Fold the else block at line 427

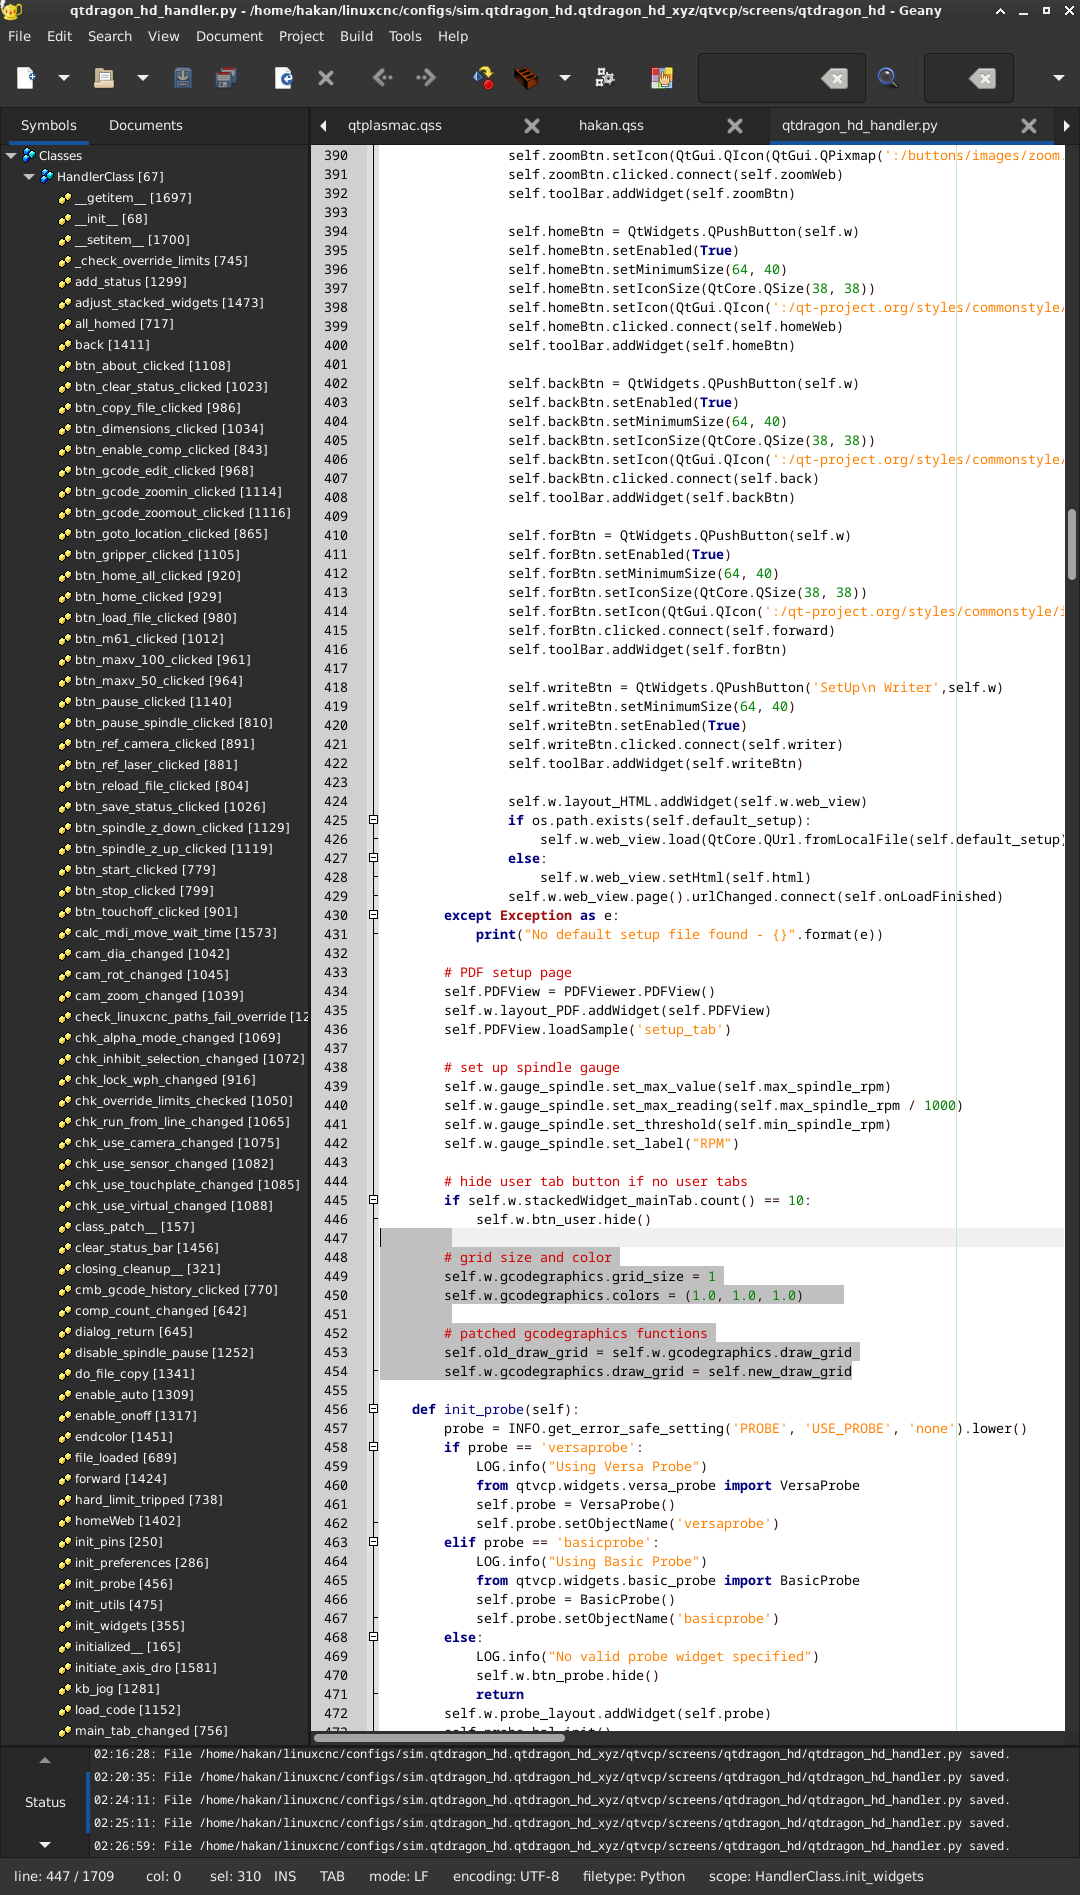tap(373, 858)
